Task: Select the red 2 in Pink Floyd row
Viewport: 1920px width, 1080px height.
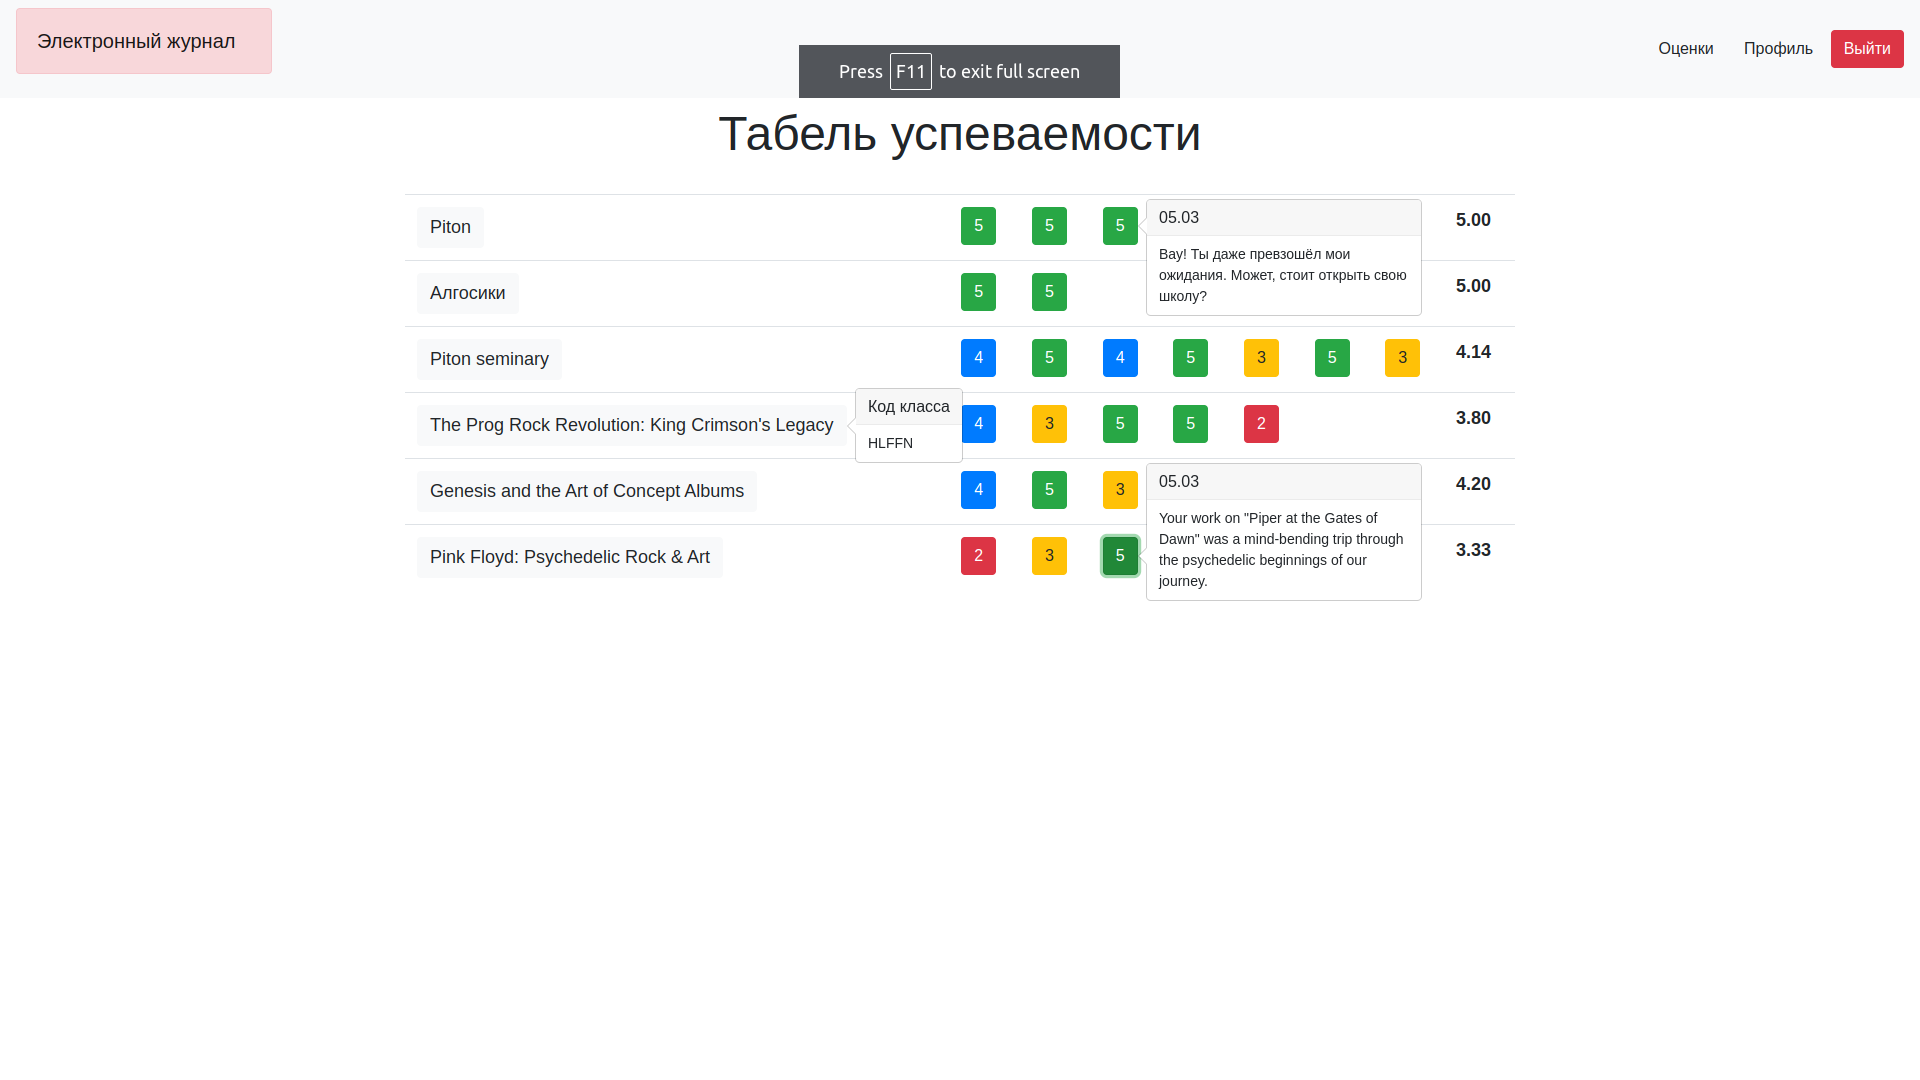Action: pyautogui.click(x=978, y=555)
